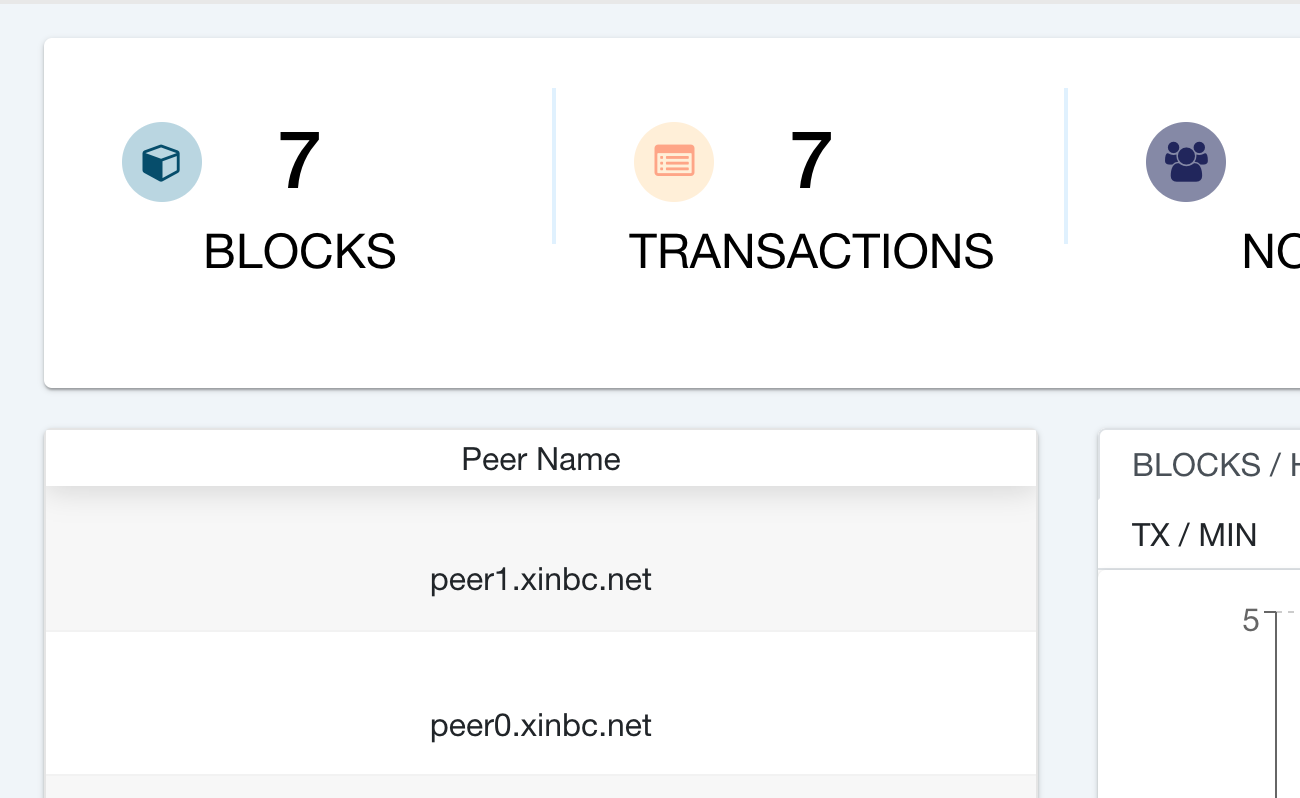The width and height of the screenshot is (1300, 798).
Task: Click the divider between Blocks and Transactions
Action: click(x=554, y=165)
